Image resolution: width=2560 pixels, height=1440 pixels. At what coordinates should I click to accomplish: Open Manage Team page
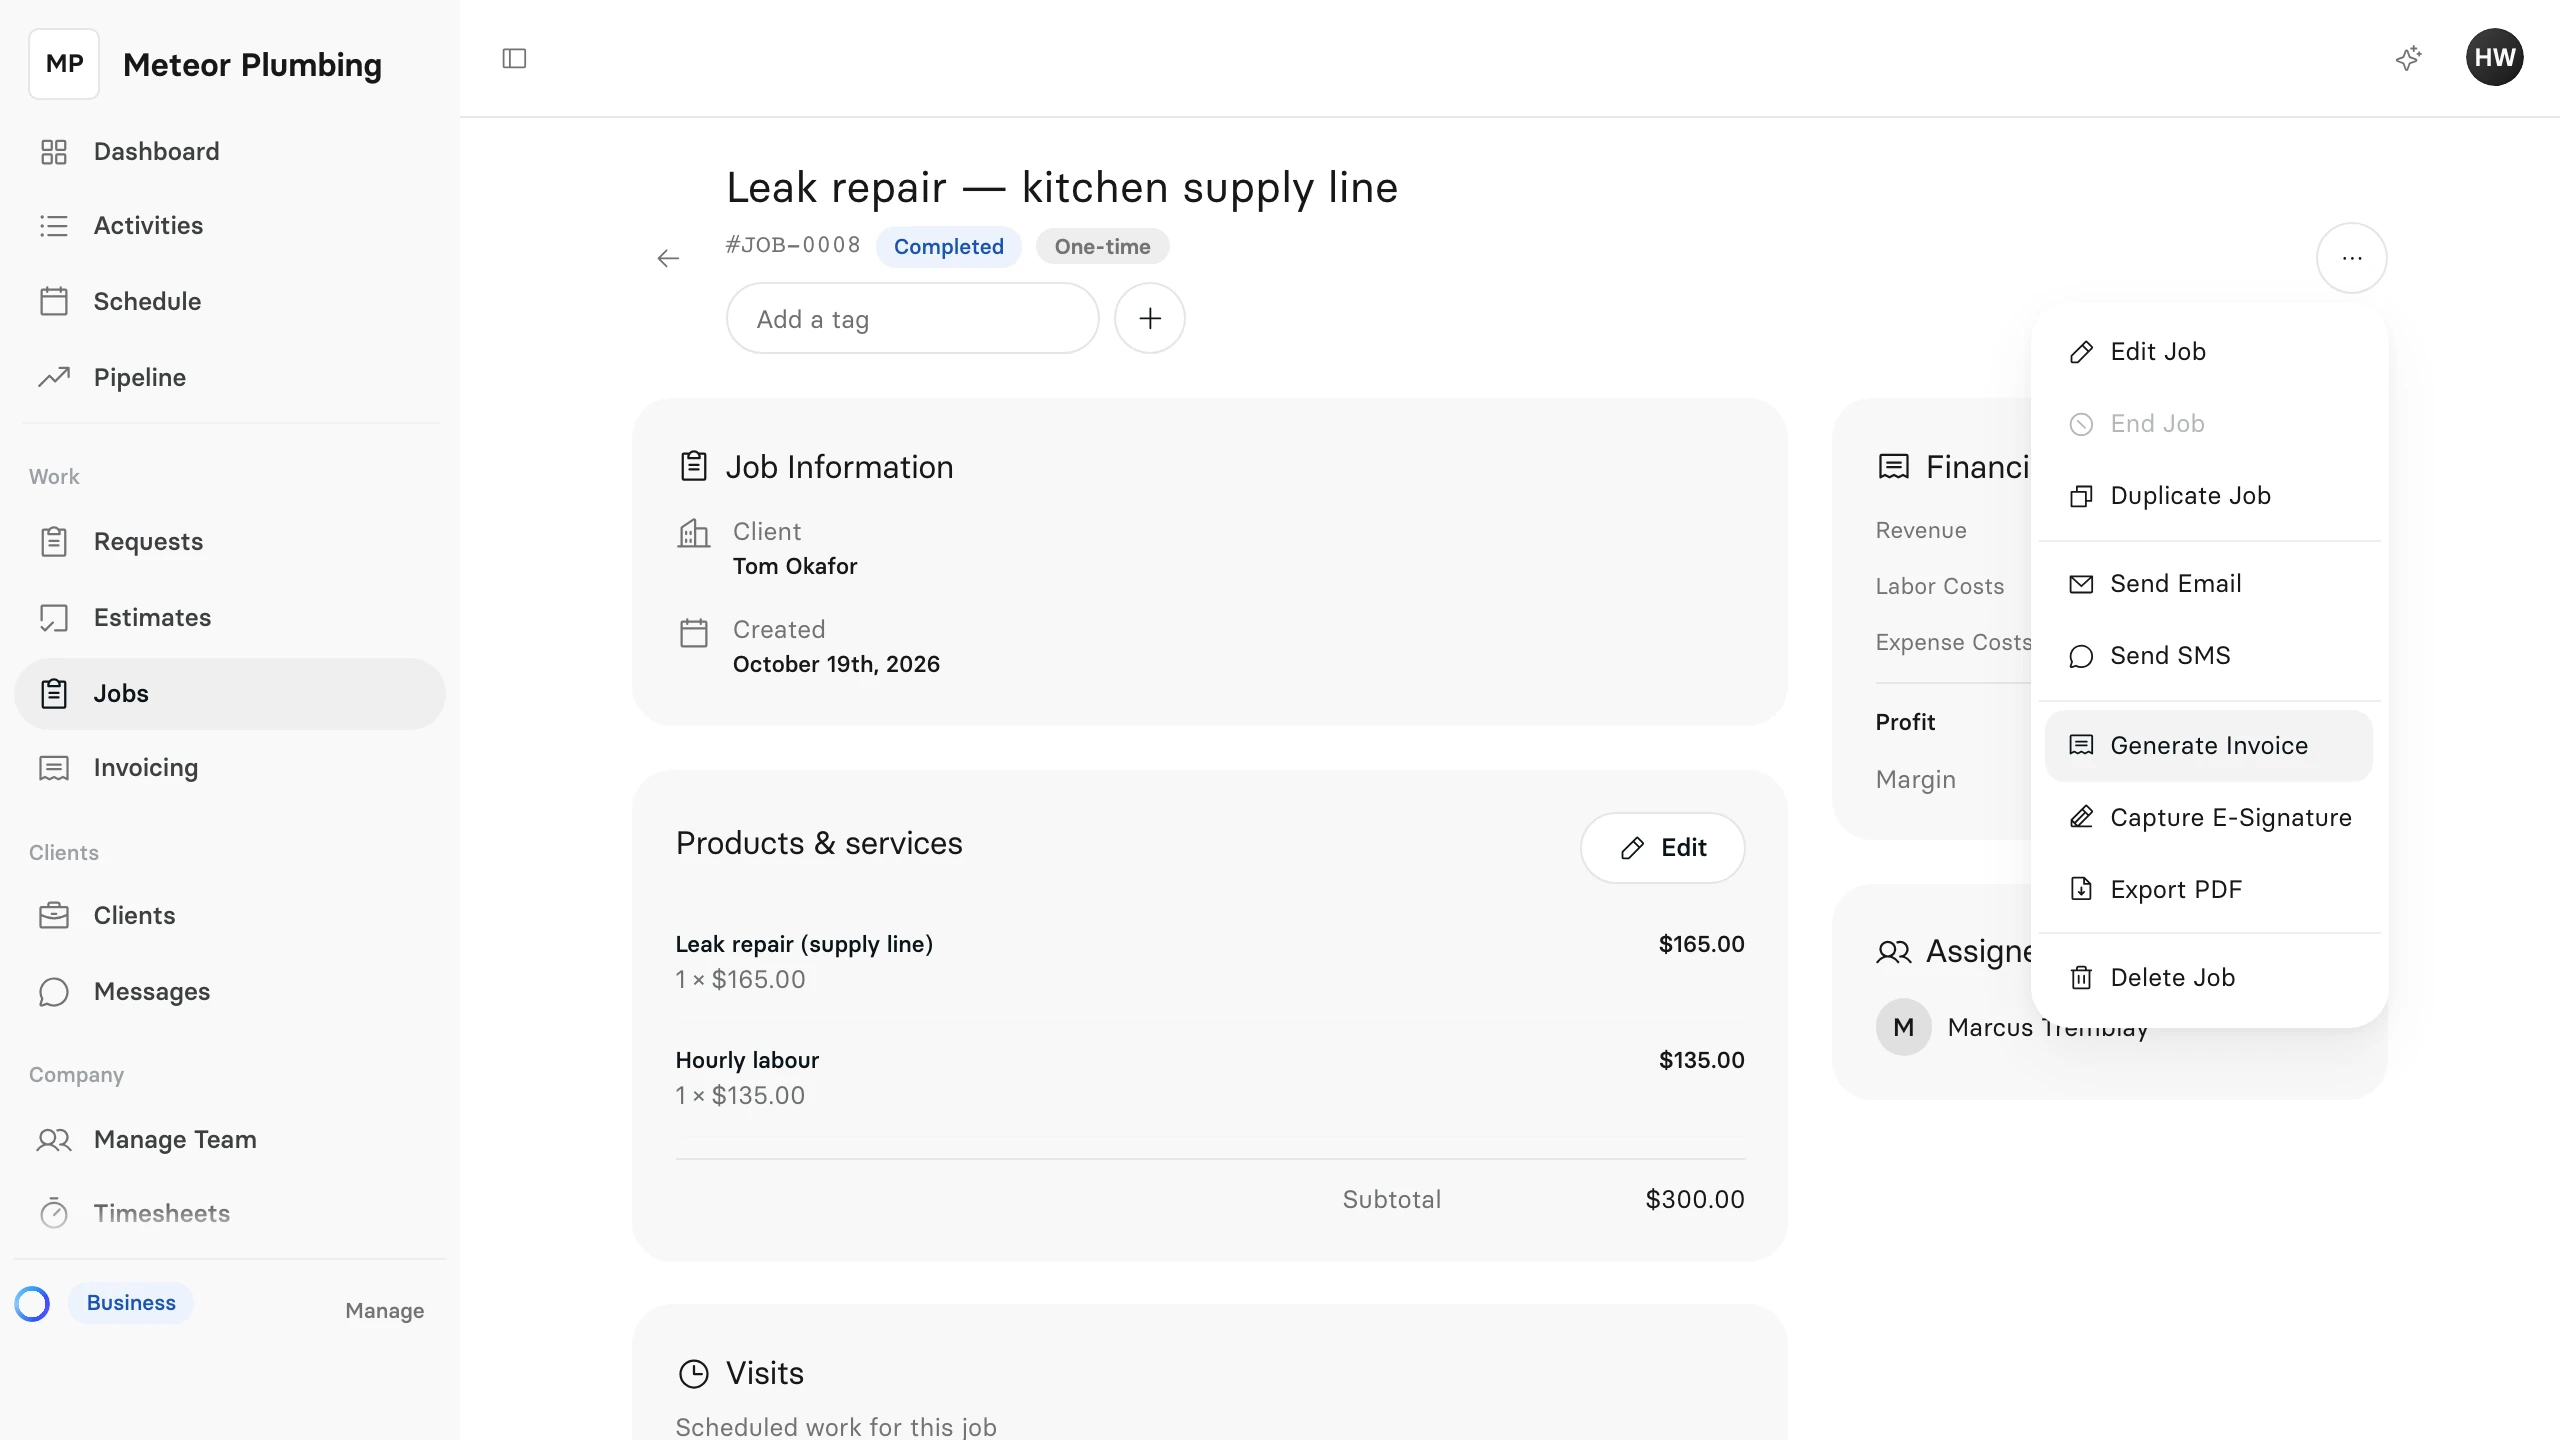[x=230, y=1140]
